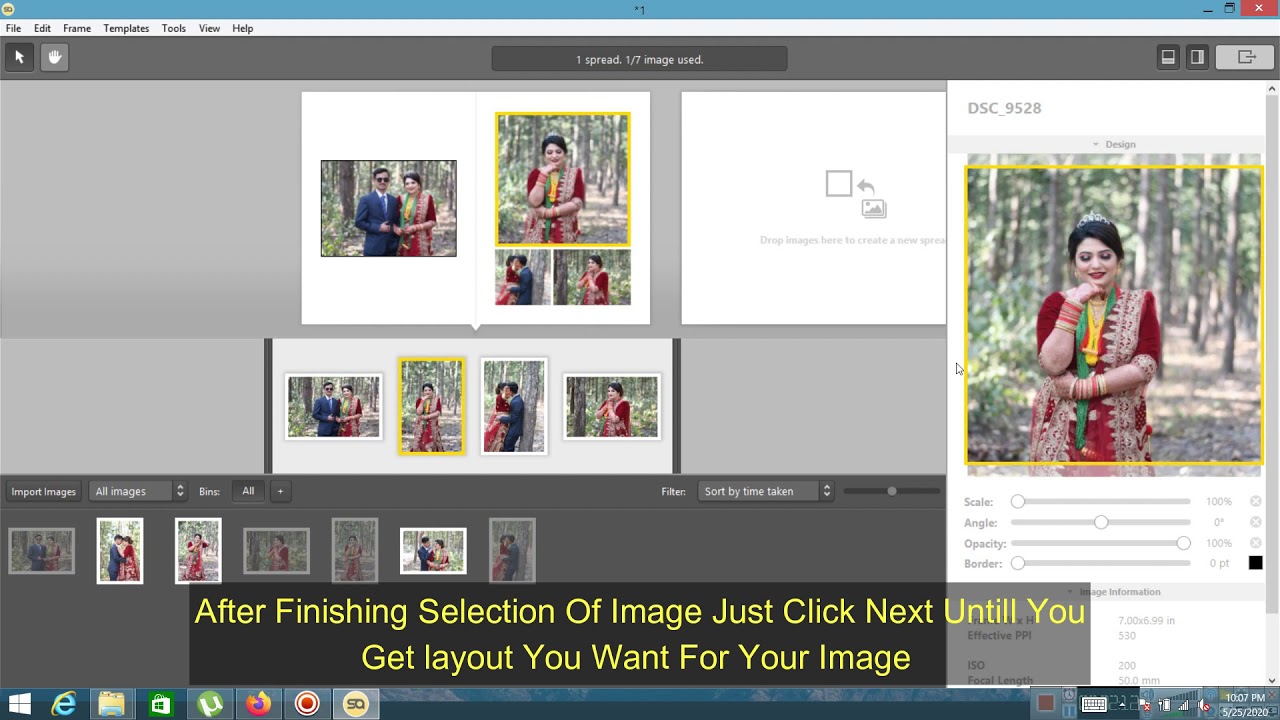Click the Border slider handle
Image resolution: width=1280 pixels, height=720 pixels.
click(x=1018, y=563)
